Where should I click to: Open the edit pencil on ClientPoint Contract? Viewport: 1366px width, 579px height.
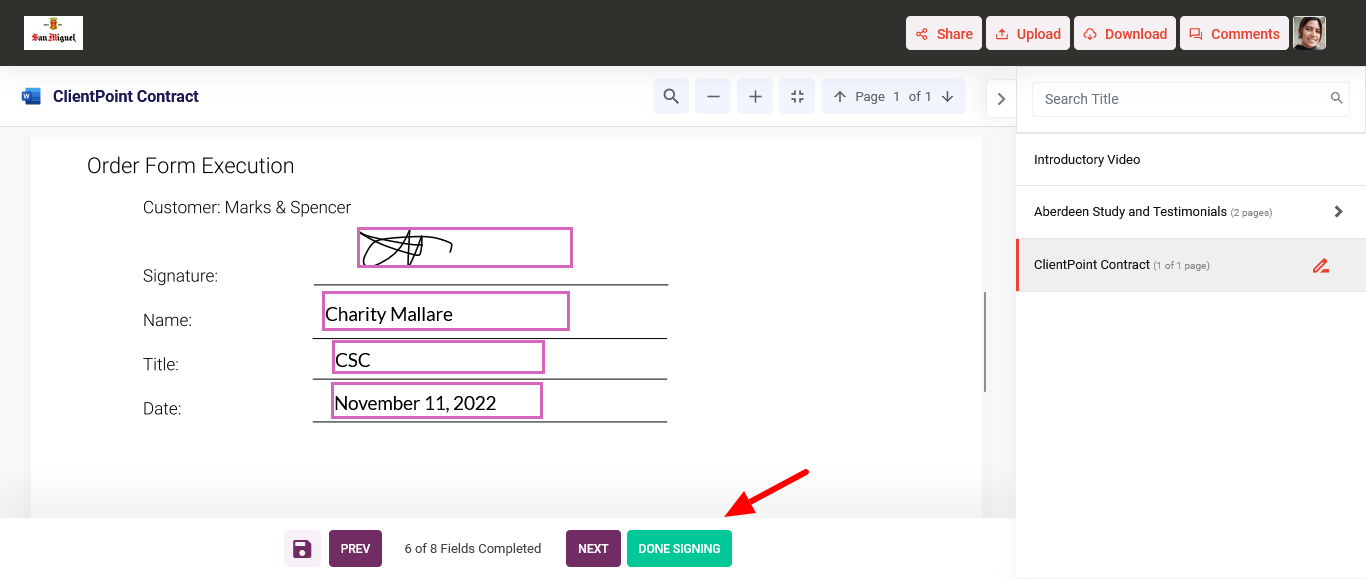(1321, 265)
